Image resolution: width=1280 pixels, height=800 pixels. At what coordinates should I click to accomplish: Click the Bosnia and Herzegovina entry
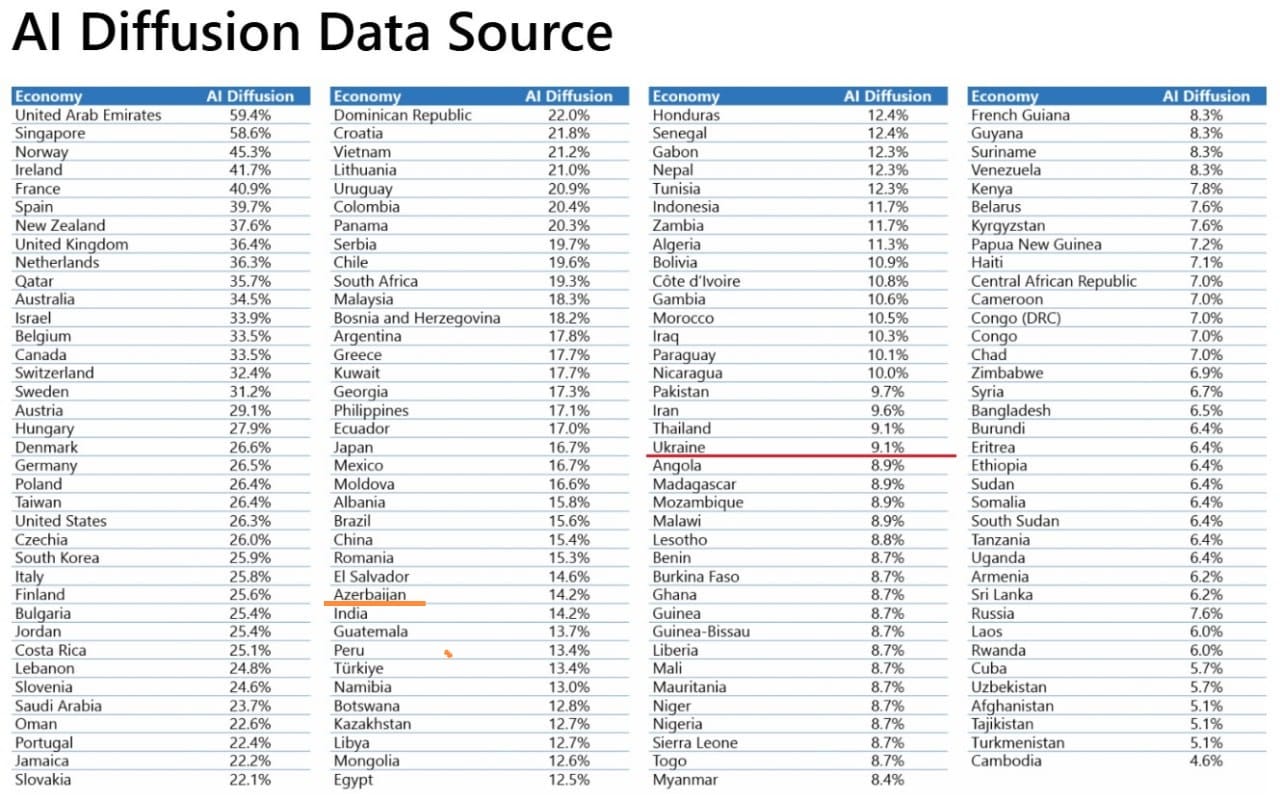(417, 318)
